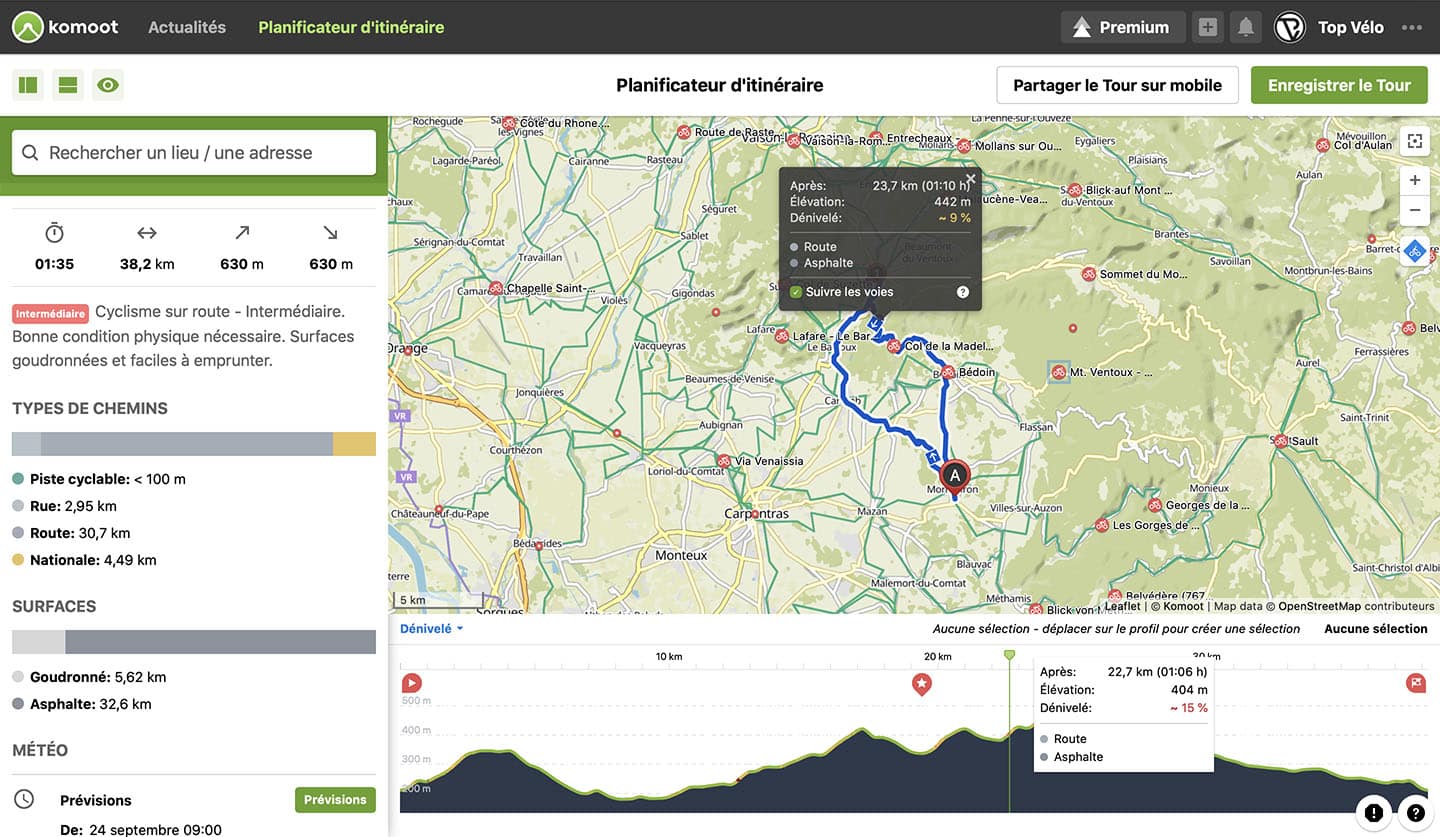
Task: Click Mt. Ventoux highlight marker
Action: coord(1058,372)
